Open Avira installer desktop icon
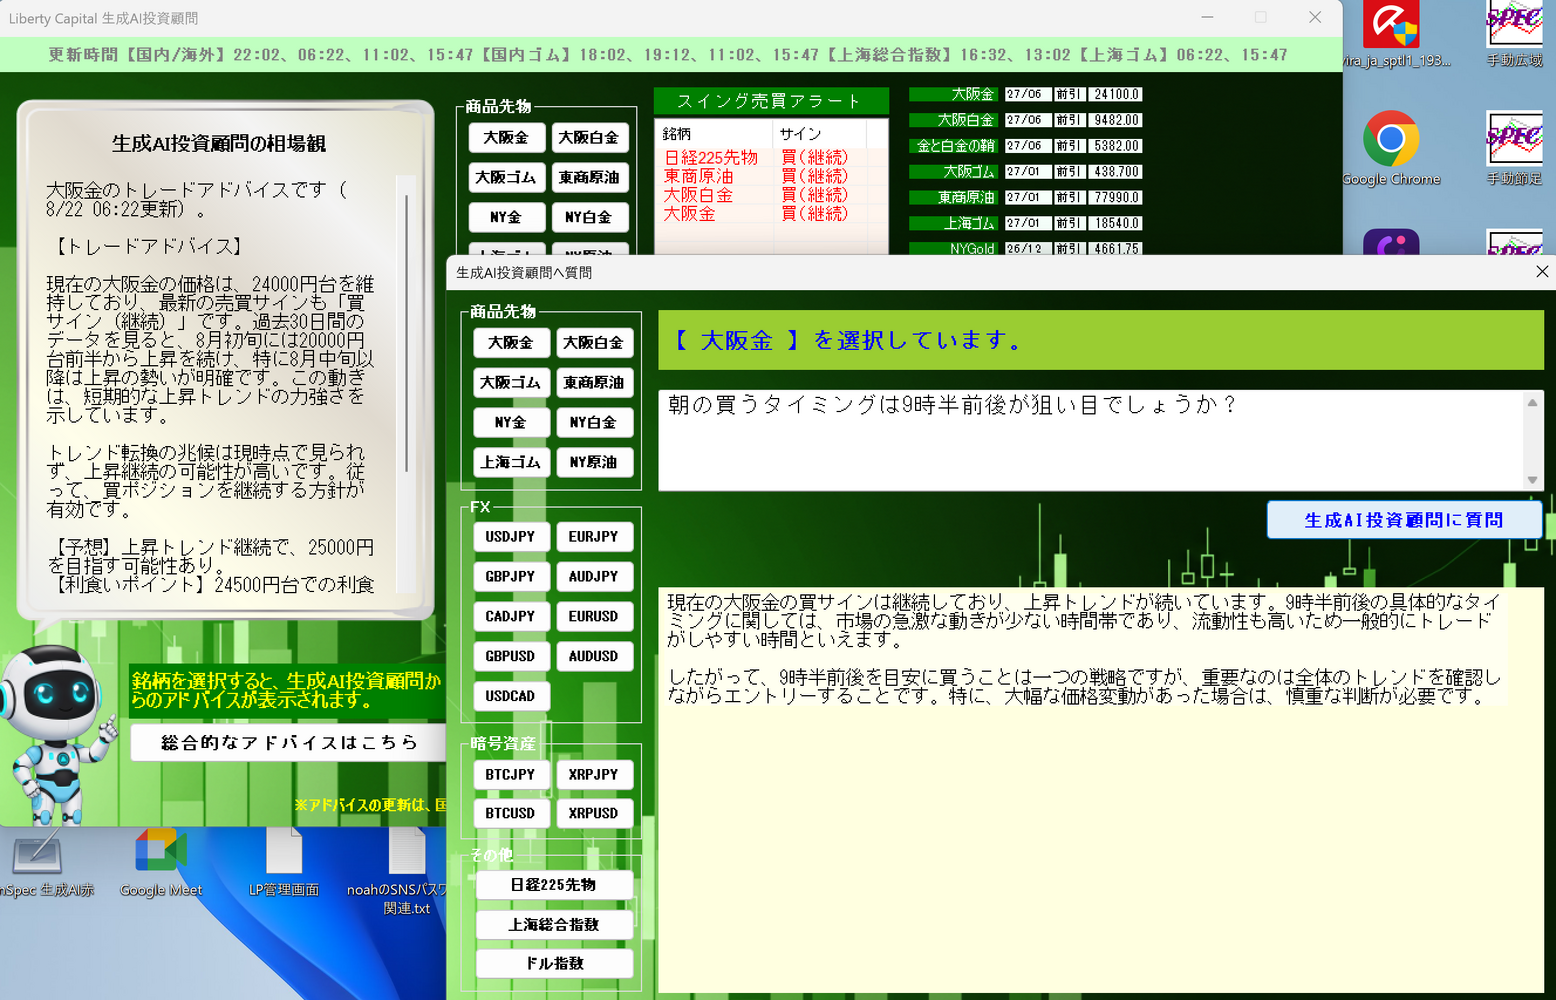This screenshot has height=1000, width=1556. pos(1391,35)
